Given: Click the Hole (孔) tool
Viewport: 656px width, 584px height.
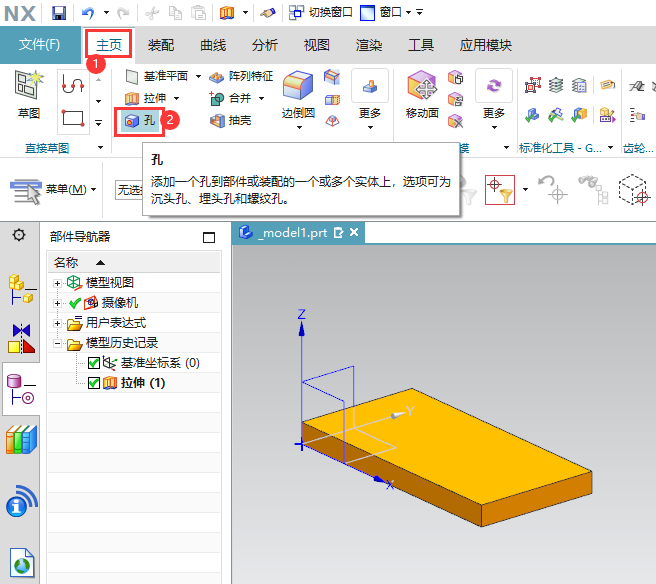Looking at the screenshot, I should [x=140, y=121].
